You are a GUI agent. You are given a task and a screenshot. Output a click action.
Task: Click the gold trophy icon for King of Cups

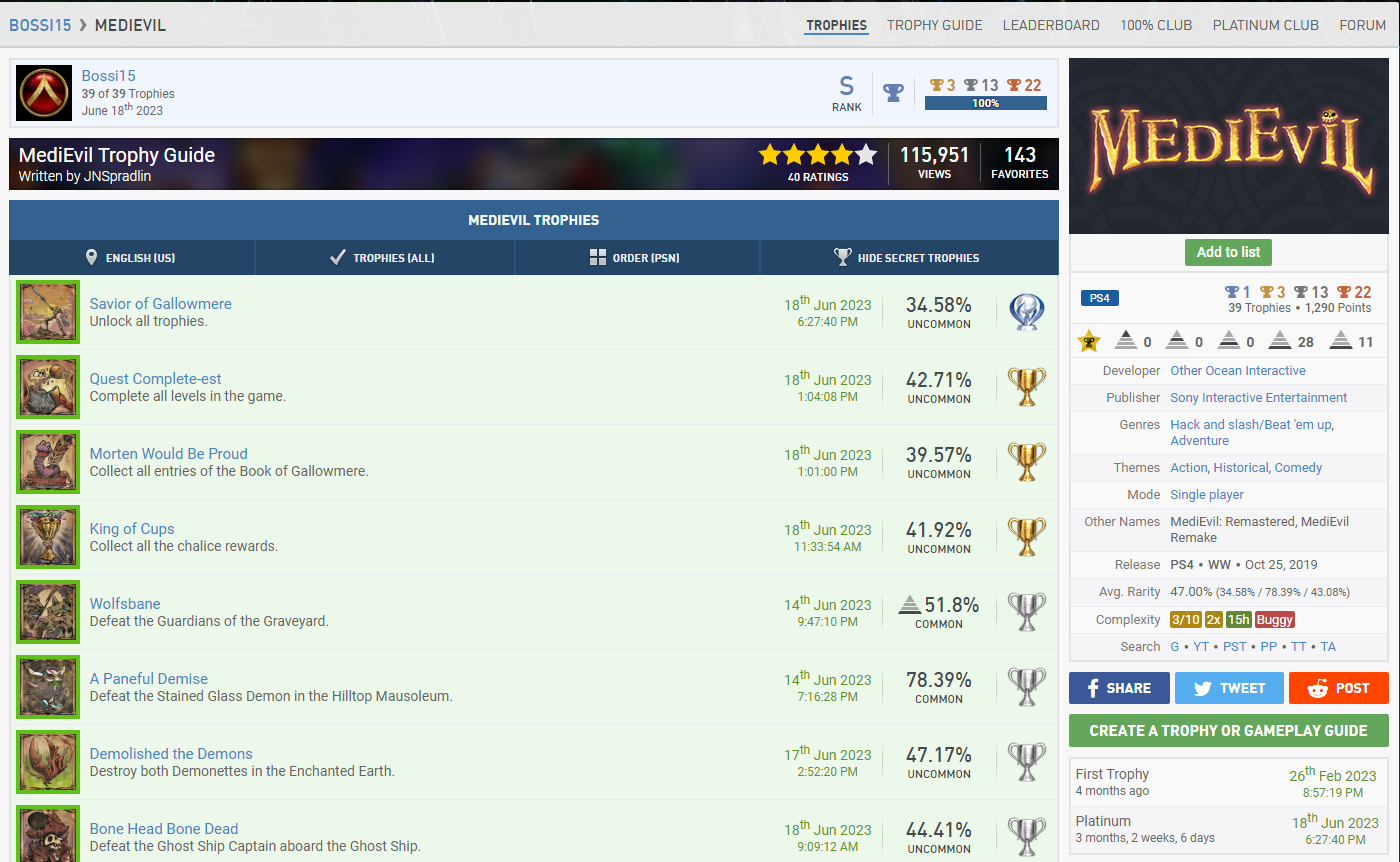click(1026, 537)
